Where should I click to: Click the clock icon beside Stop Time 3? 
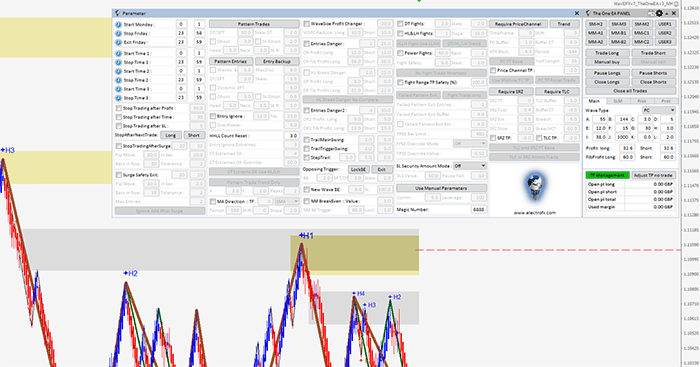[x=118, y=98]
